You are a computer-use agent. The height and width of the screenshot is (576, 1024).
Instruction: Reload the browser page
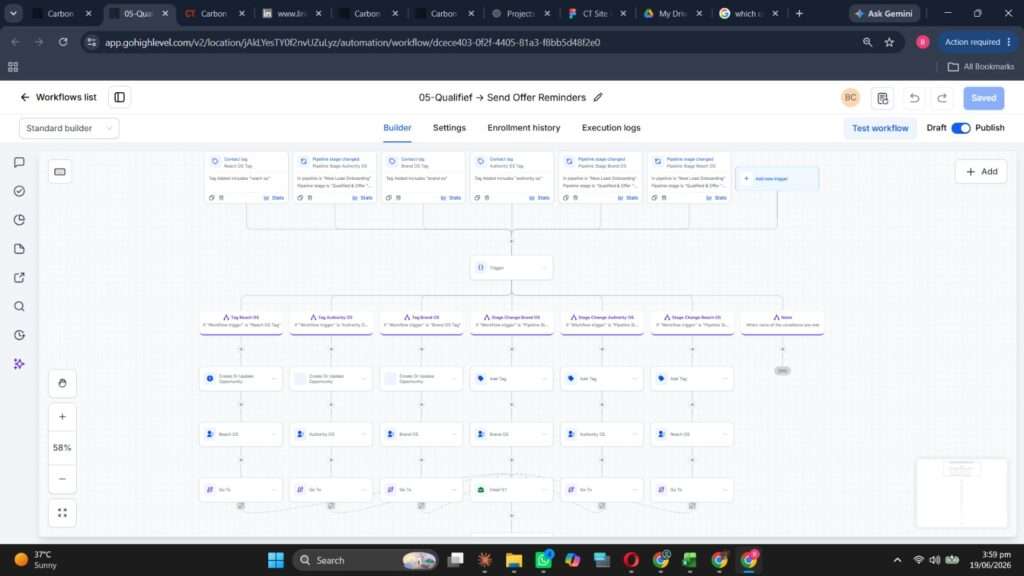click(x=63, y=42)
